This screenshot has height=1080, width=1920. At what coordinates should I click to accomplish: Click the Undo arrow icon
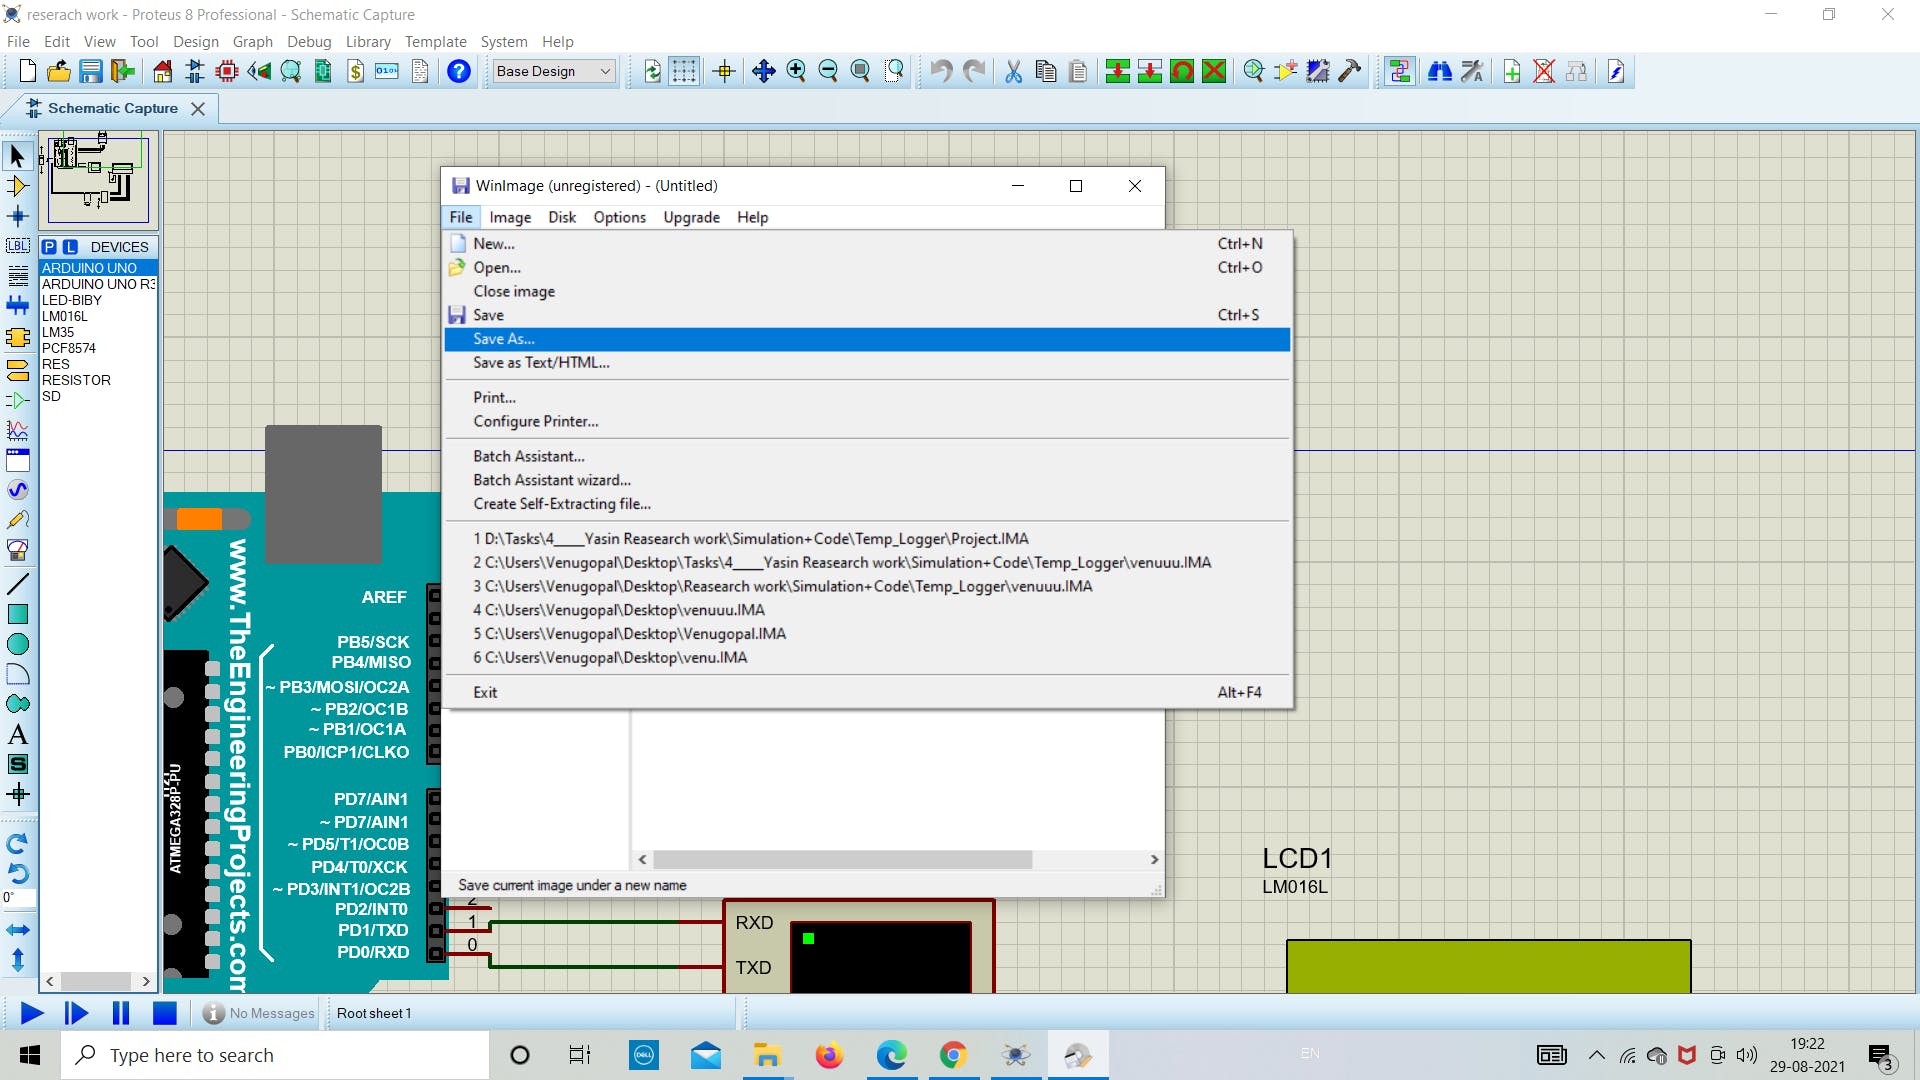941,71
